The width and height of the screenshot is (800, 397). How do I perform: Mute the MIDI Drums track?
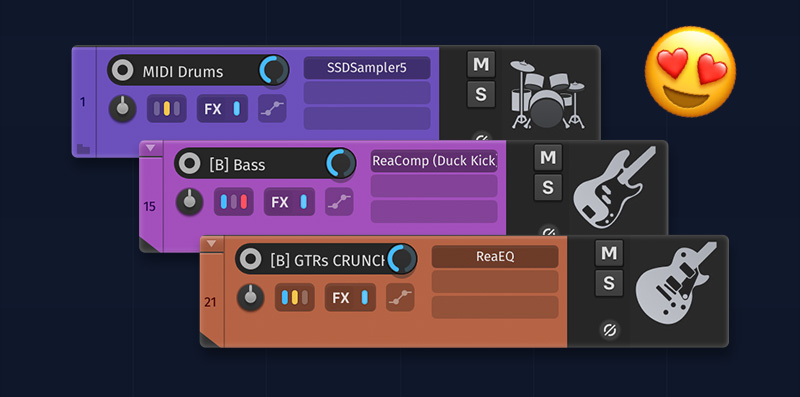481,64
